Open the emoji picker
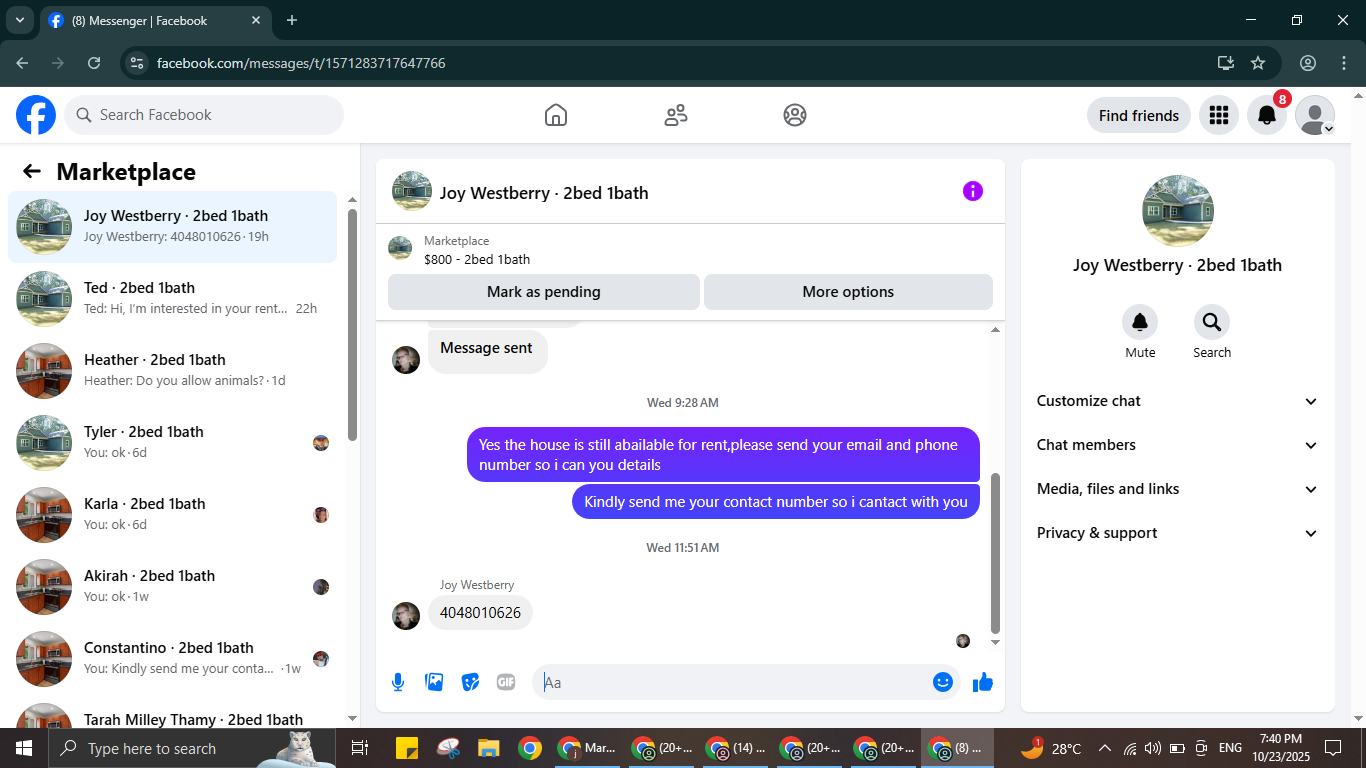The image size is (1366, 768). coord(943,682)
